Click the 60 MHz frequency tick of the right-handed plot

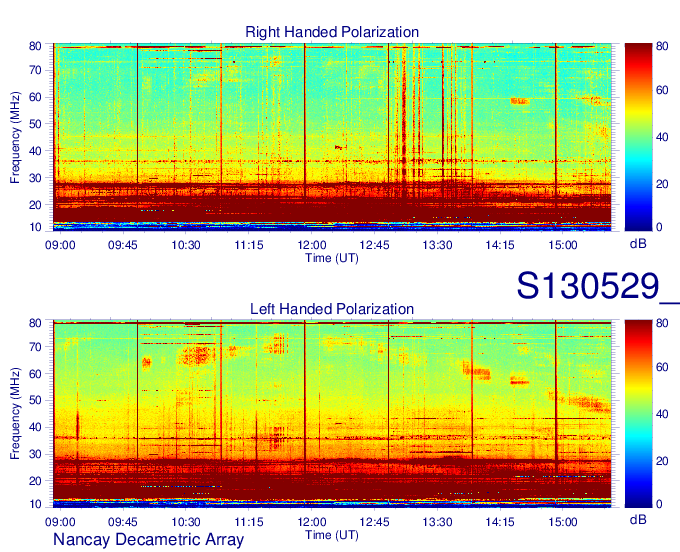35,97
